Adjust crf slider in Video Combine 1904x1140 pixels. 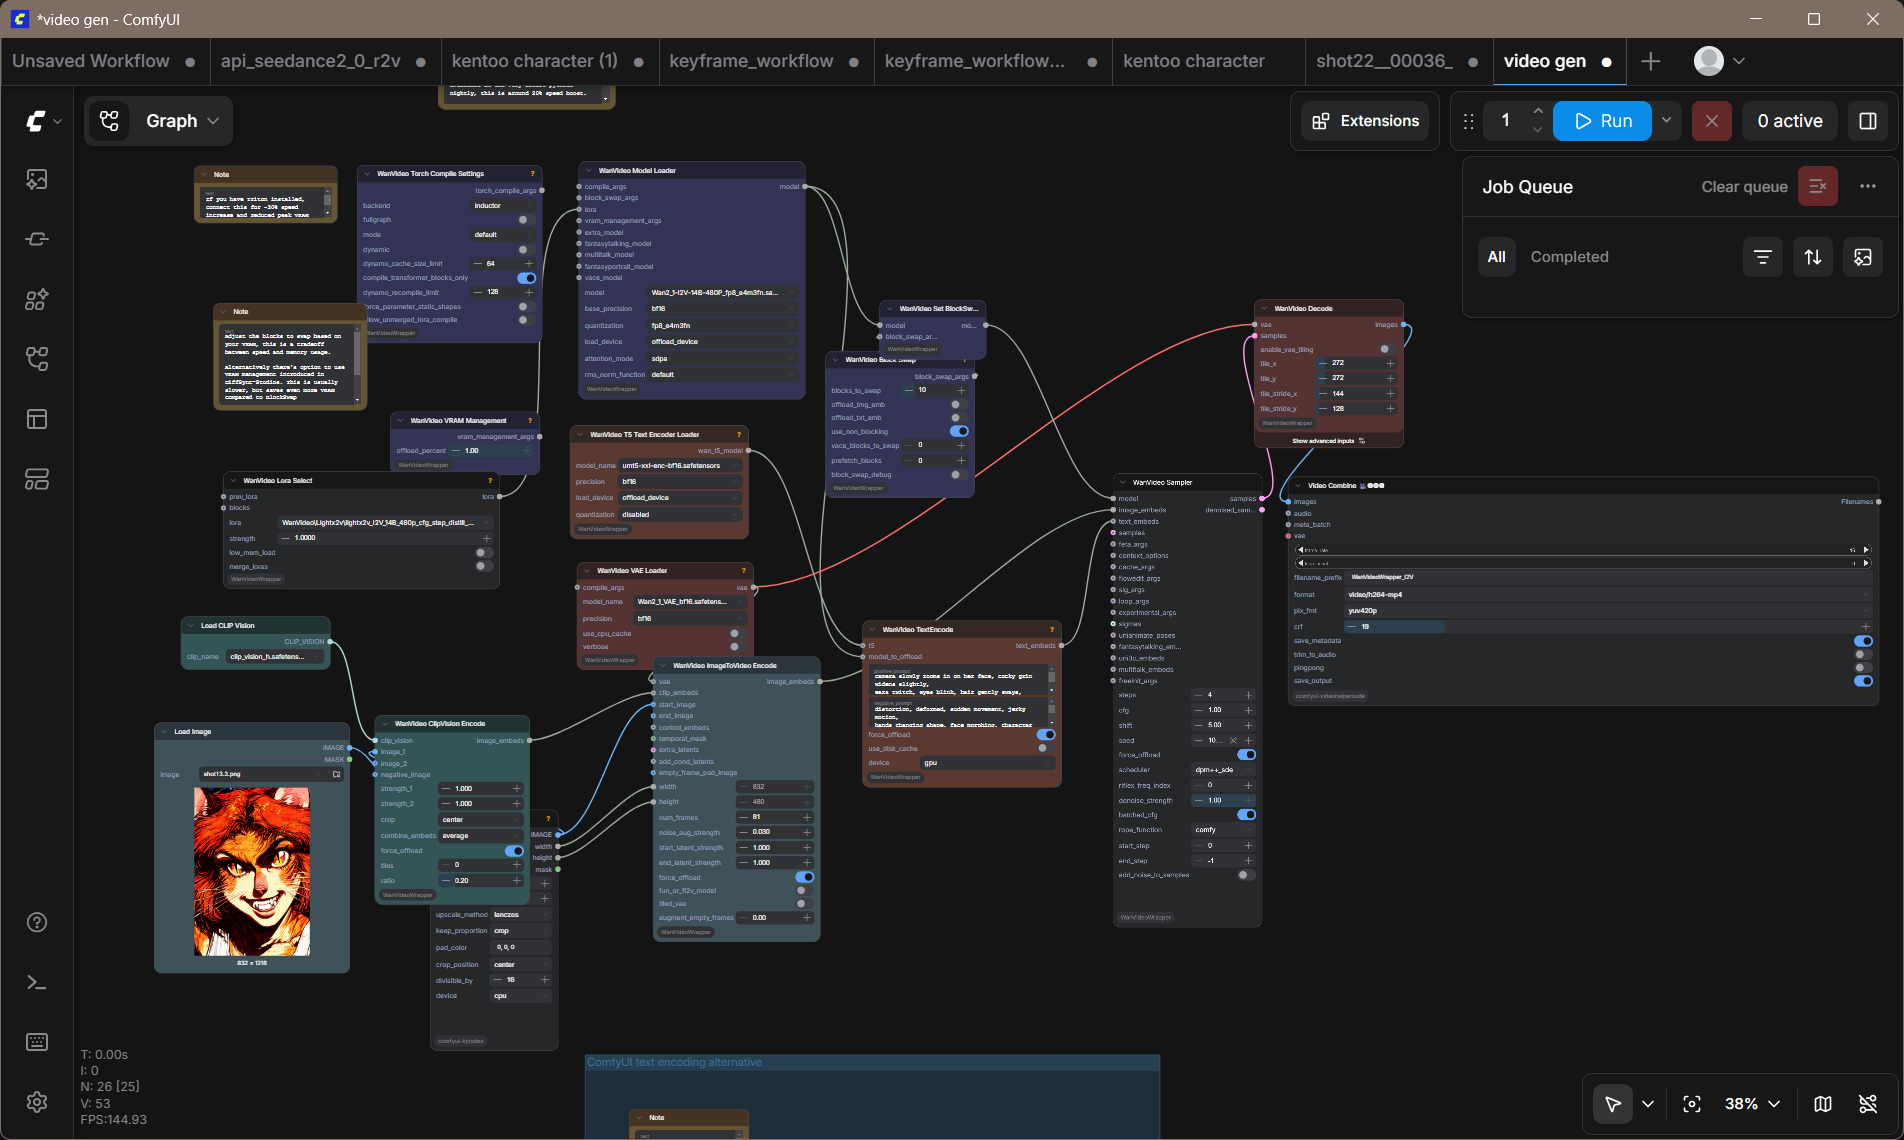point(1609,626)
